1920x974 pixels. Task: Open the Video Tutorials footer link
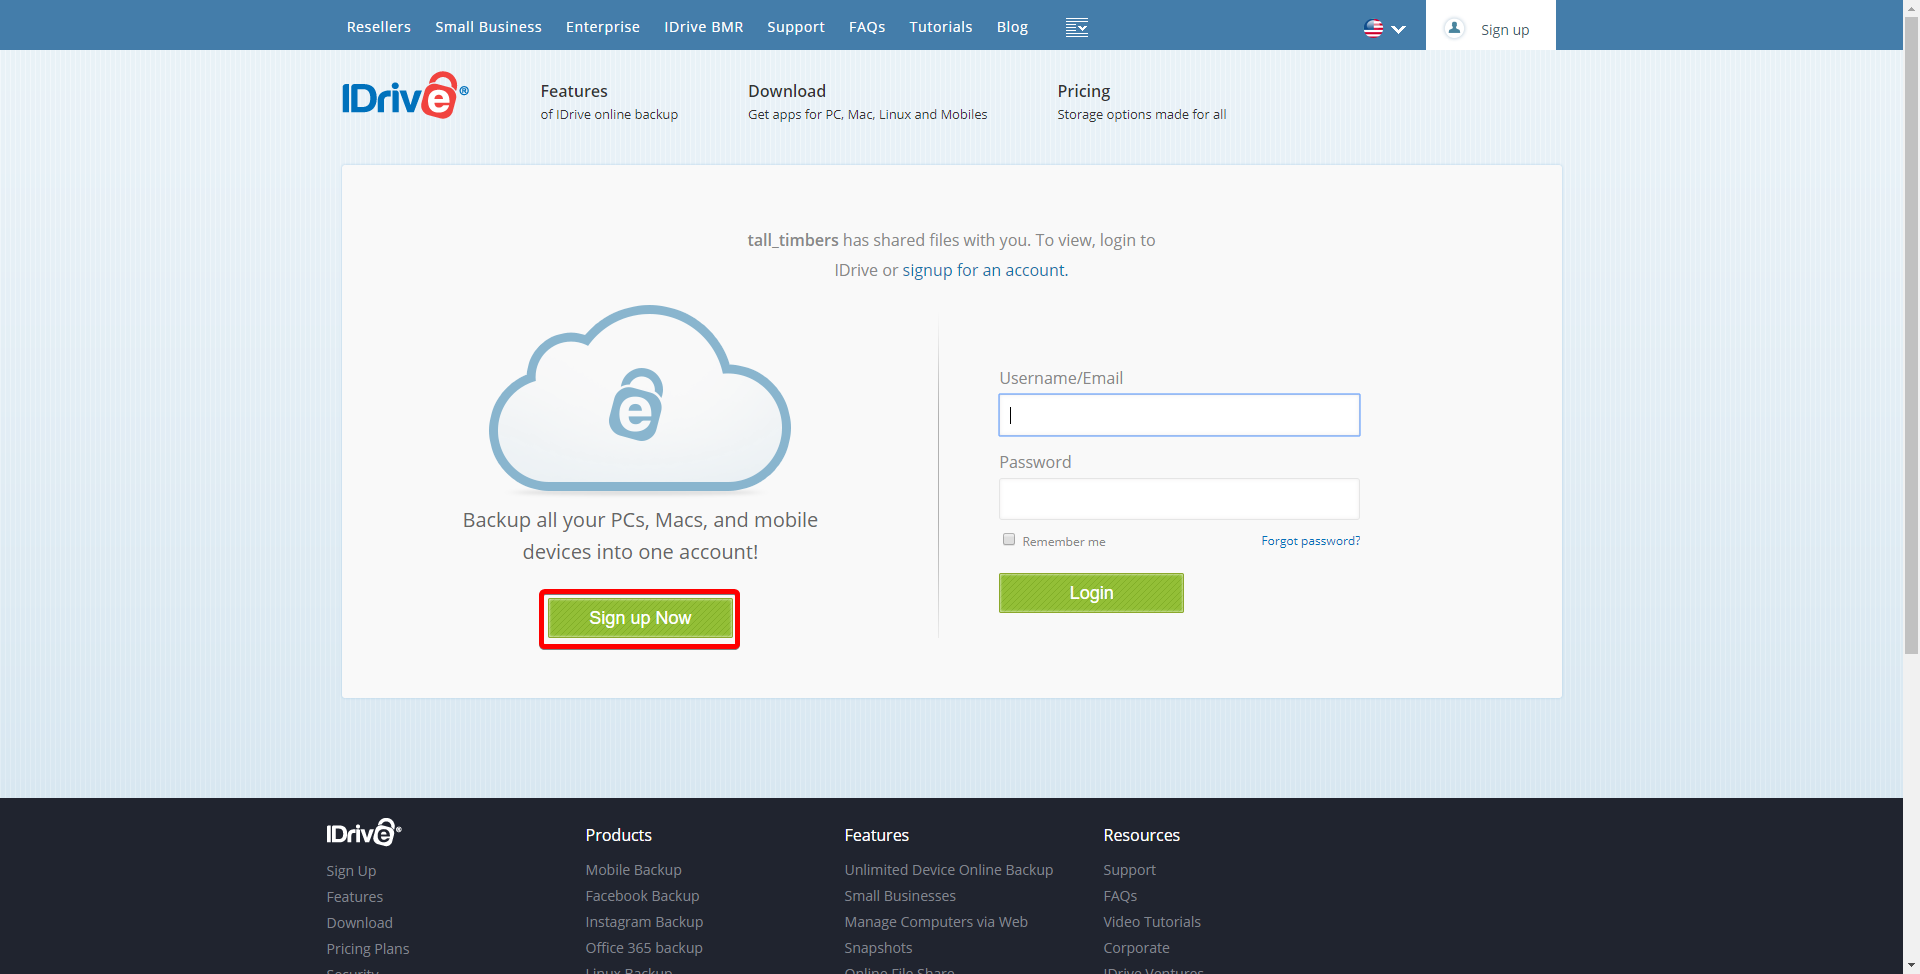[x=1152, y=922]
